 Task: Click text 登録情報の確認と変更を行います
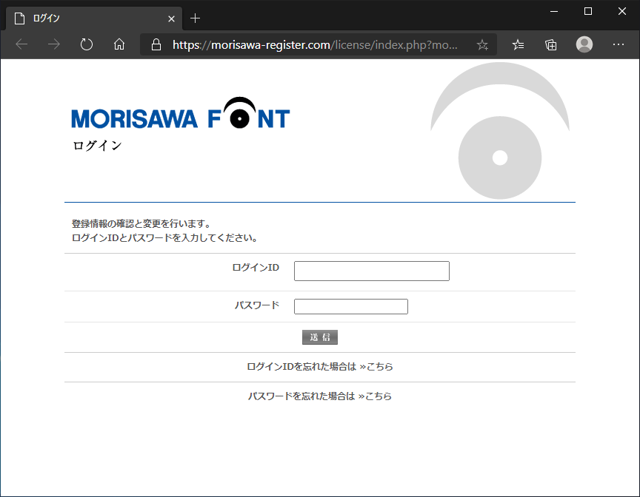click(x=141, y=224)
